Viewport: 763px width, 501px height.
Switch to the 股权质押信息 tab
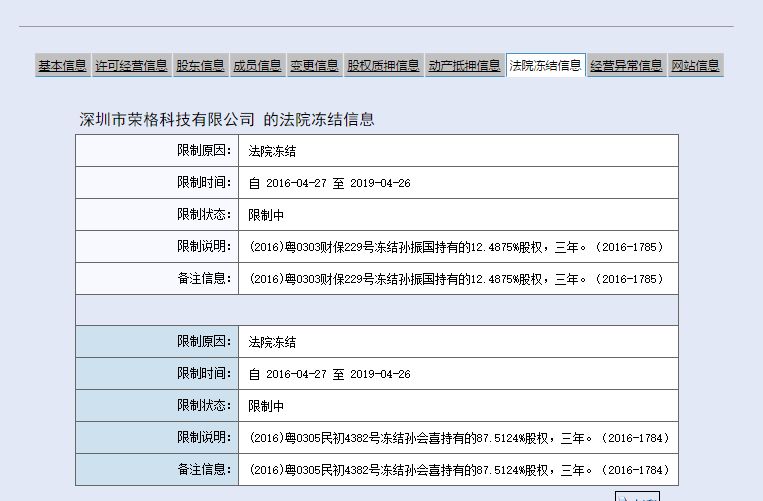383,66
